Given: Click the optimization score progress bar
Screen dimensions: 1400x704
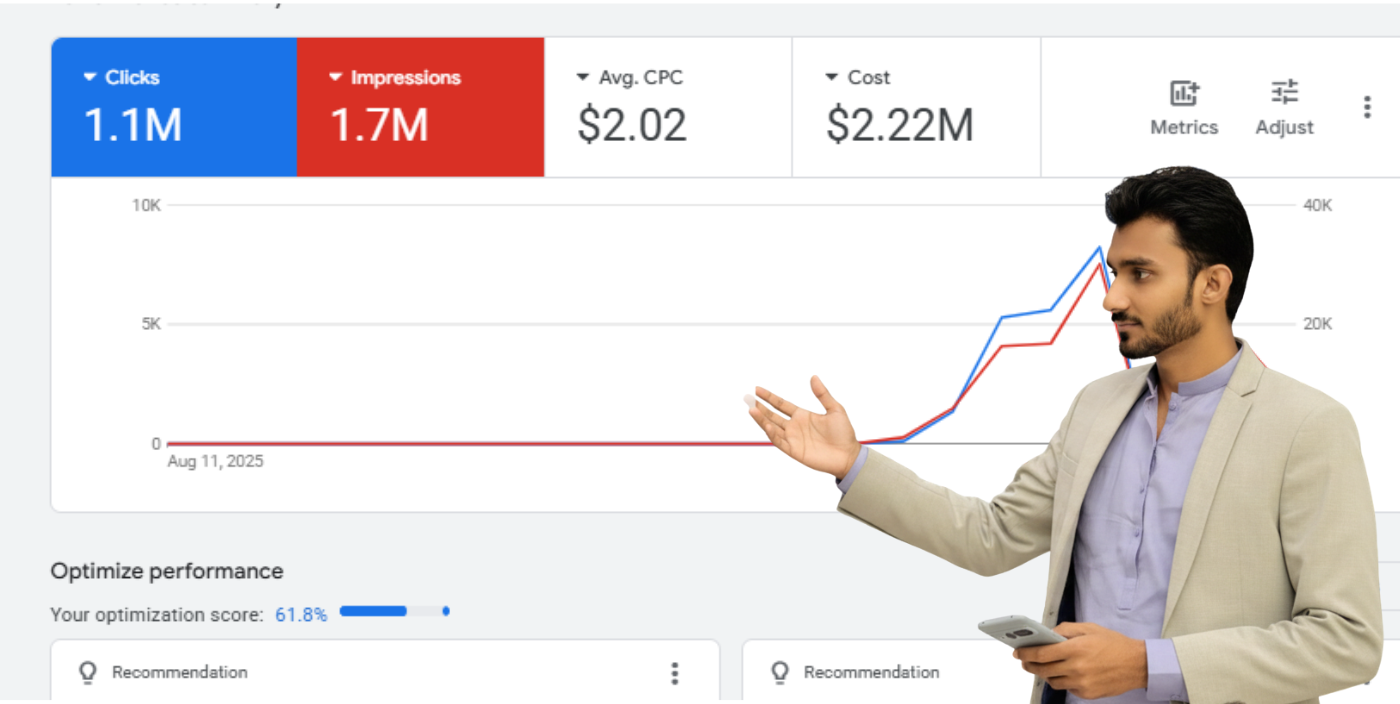Looking at the screenshot, I should click(x=393, y=611).
